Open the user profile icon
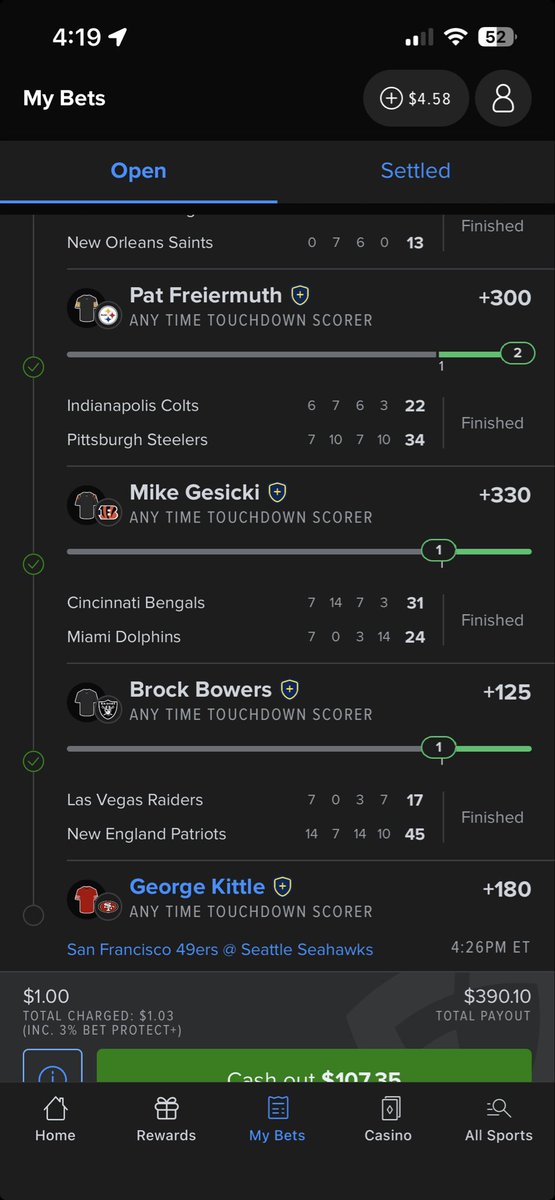 pyautogui.click(x=502, y=98)
